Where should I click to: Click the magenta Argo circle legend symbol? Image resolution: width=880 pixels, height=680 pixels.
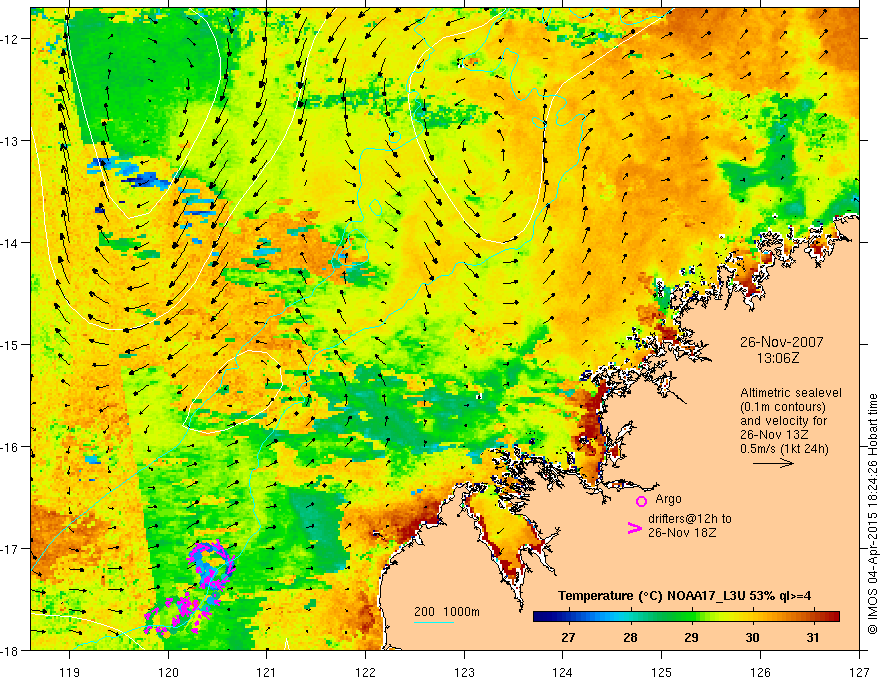pyautogui.click(x=641, y=501)
